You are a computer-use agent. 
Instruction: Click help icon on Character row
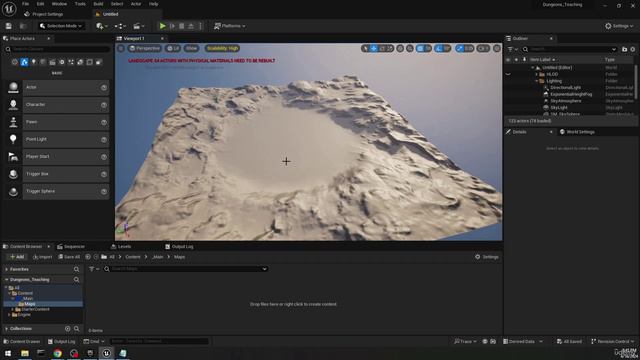104,105
